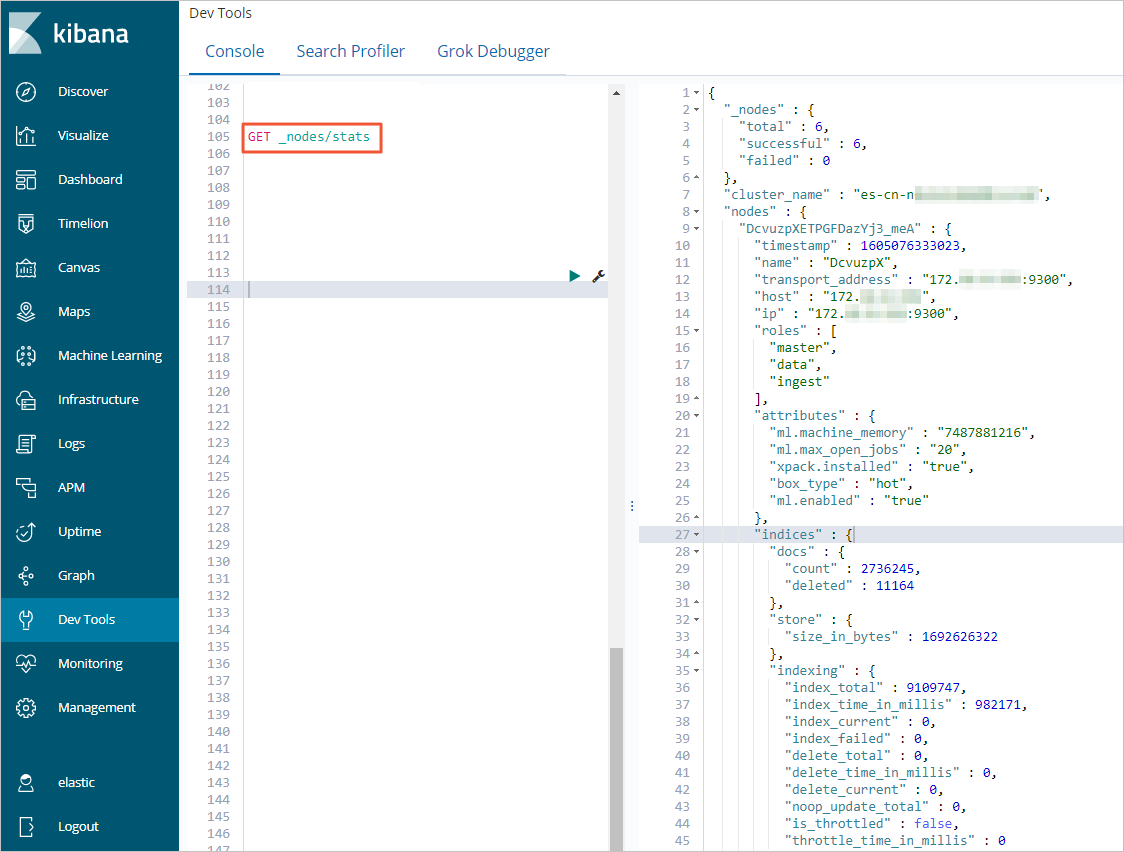This screenshot has height=852, width=1124.
Task: Collapse indexing fold arrow line 35
Action: (x=696, y=671)
